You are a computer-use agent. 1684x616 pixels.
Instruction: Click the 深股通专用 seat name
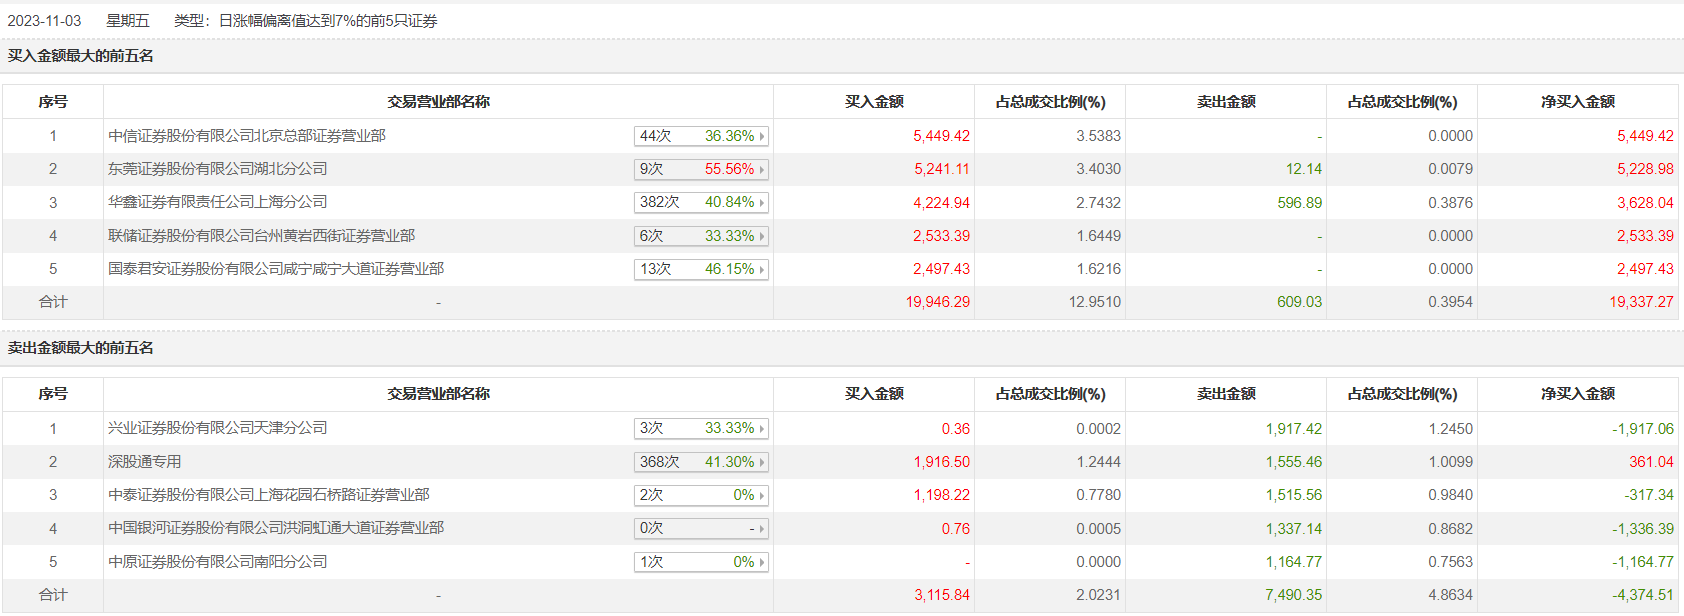coord(145,462)
